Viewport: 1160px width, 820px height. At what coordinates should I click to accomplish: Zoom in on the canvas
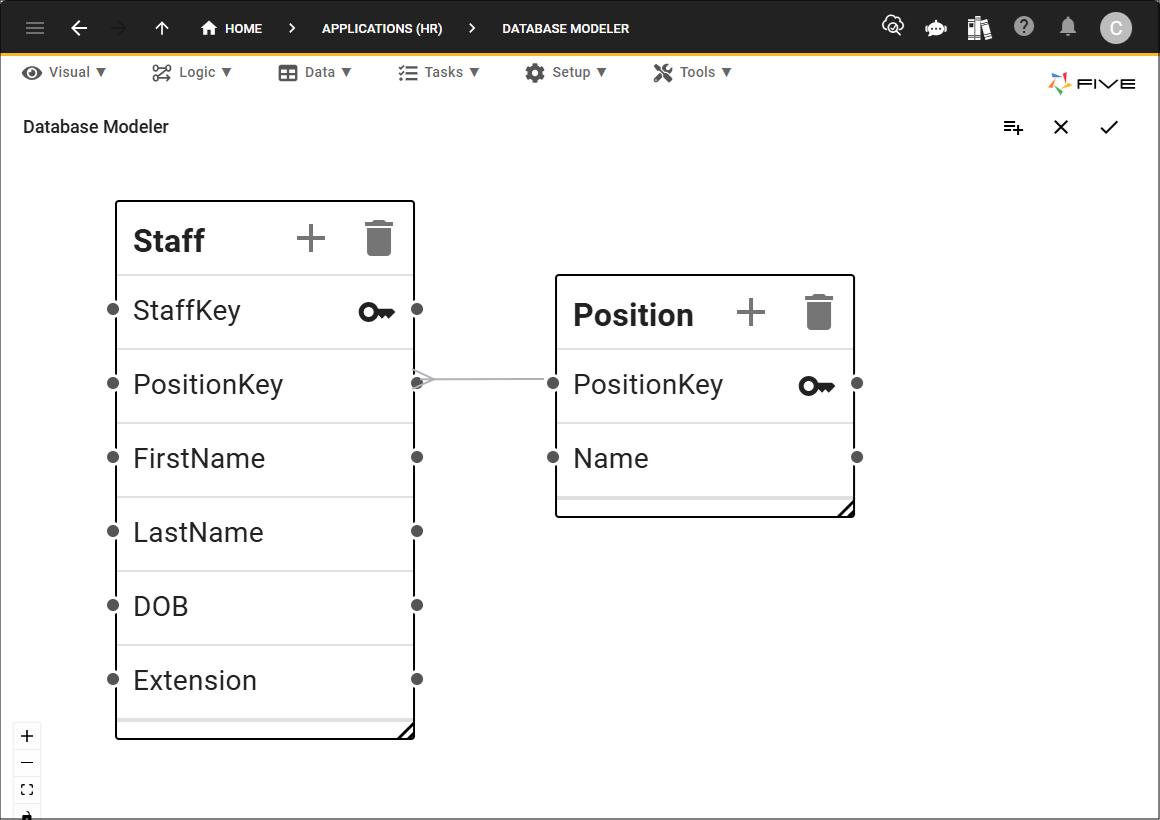27,736
